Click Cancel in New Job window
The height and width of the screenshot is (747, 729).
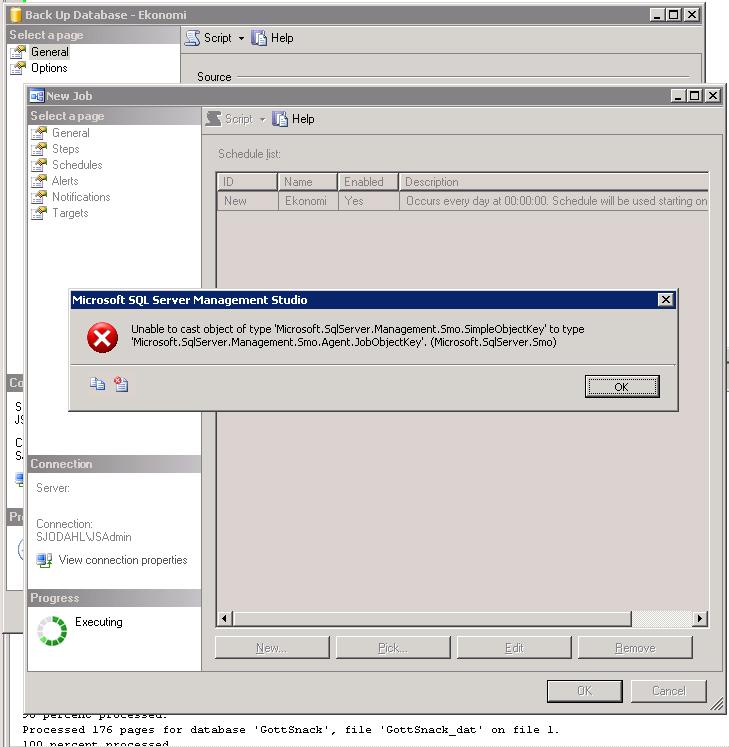[x=668, y=691]
